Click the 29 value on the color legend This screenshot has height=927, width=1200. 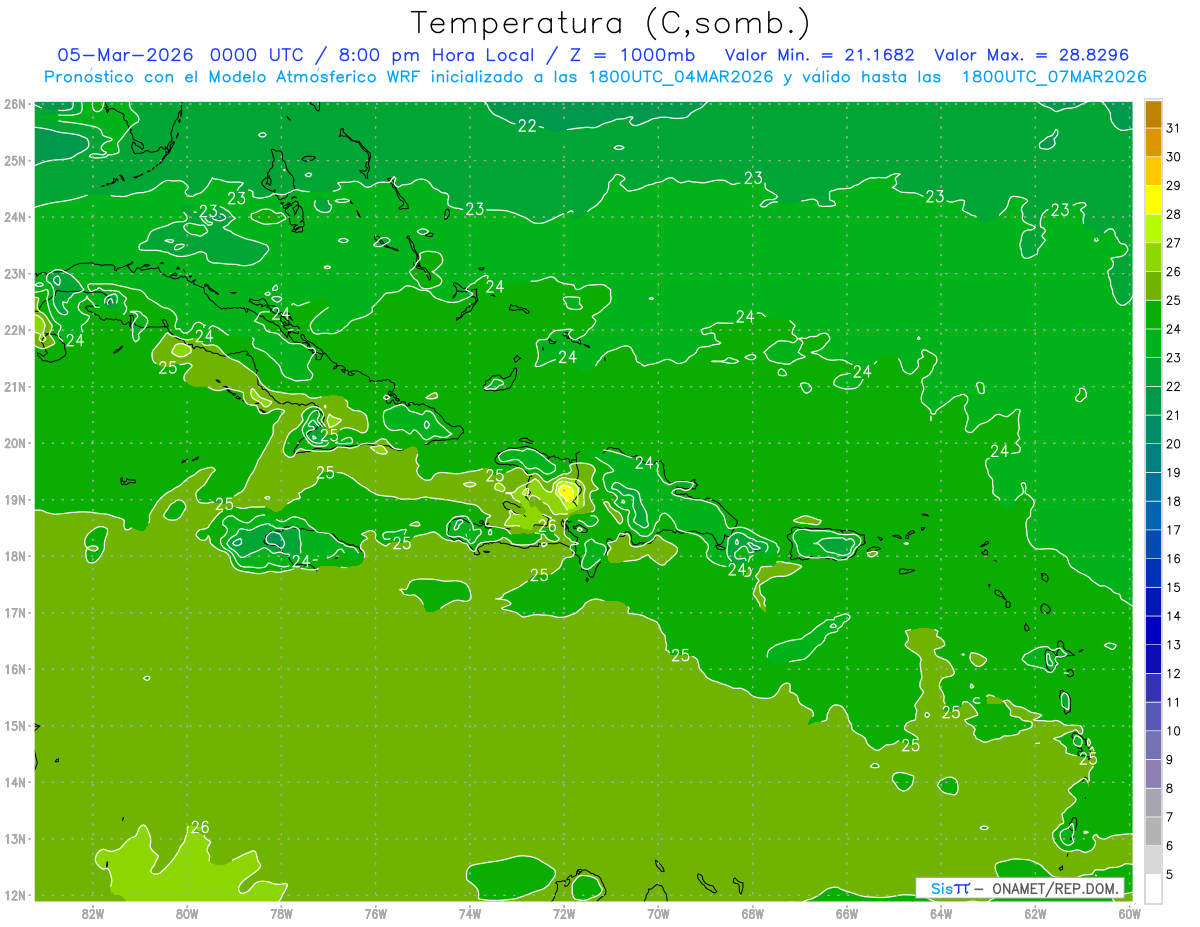coord(1174,186)
